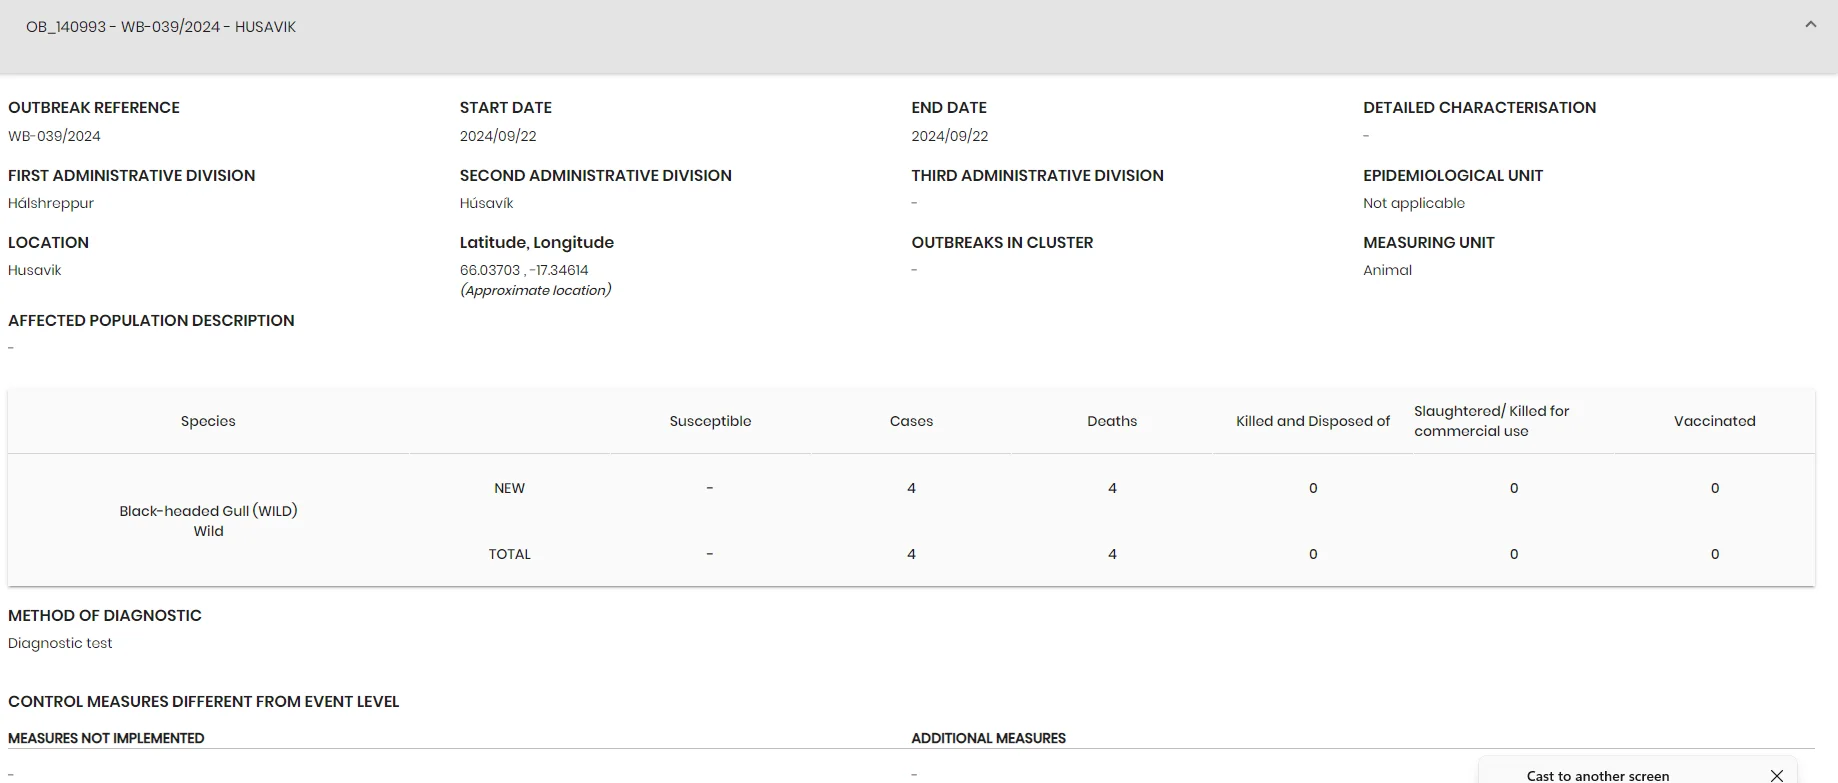Click the first administrative division Hálshreppur
Image resolution: width=1838 pixels, height=783 pixels.
pos(51,203)
